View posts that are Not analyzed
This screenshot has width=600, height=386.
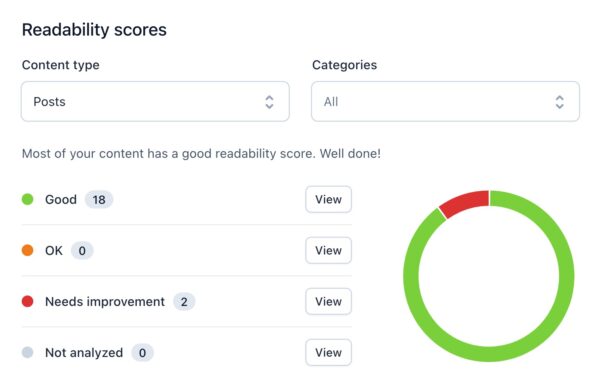328,352
